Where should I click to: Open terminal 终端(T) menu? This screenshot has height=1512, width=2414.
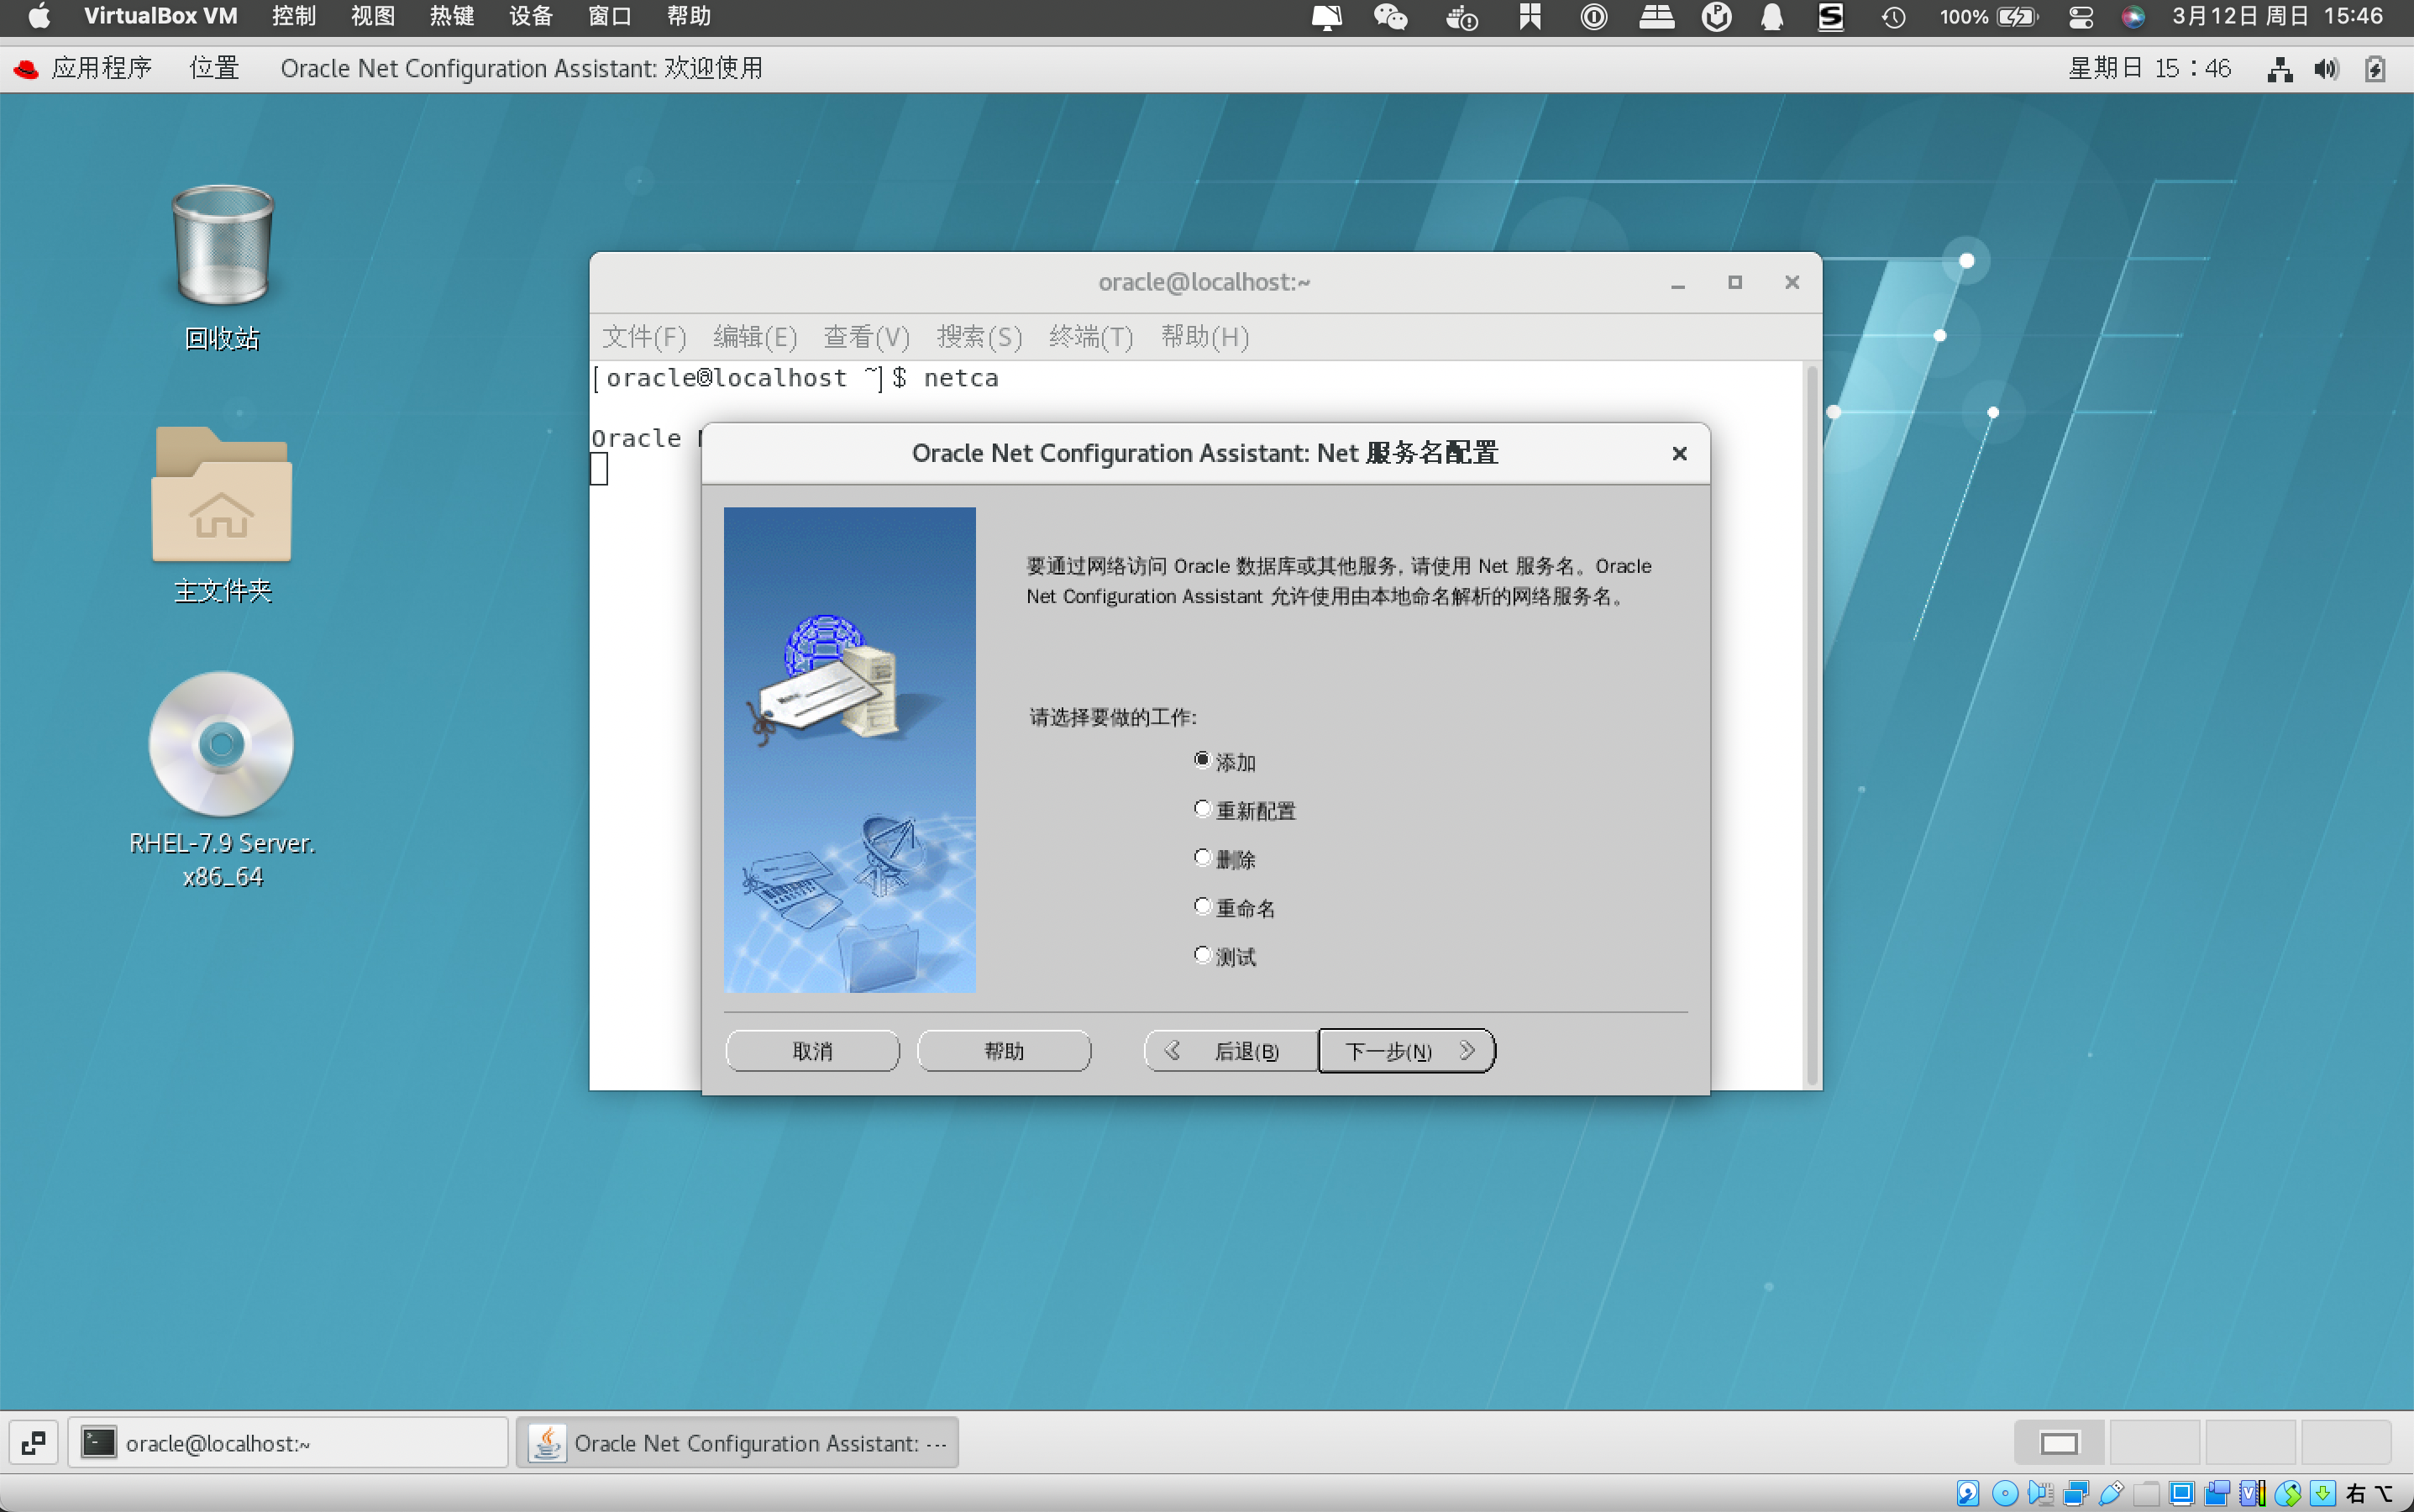(x=1091, y=337)
